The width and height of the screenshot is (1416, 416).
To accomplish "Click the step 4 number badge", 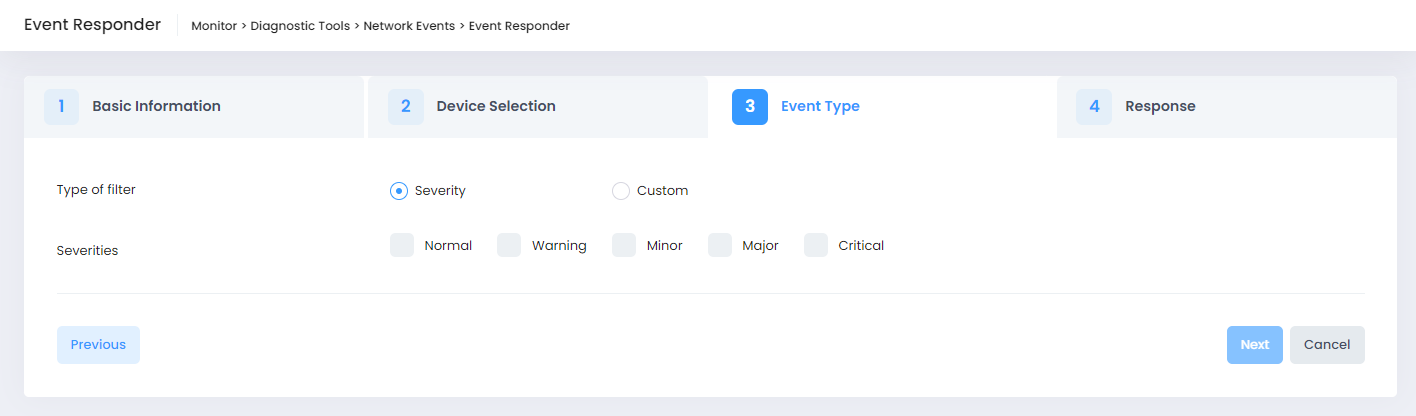I will [1093, 107].
